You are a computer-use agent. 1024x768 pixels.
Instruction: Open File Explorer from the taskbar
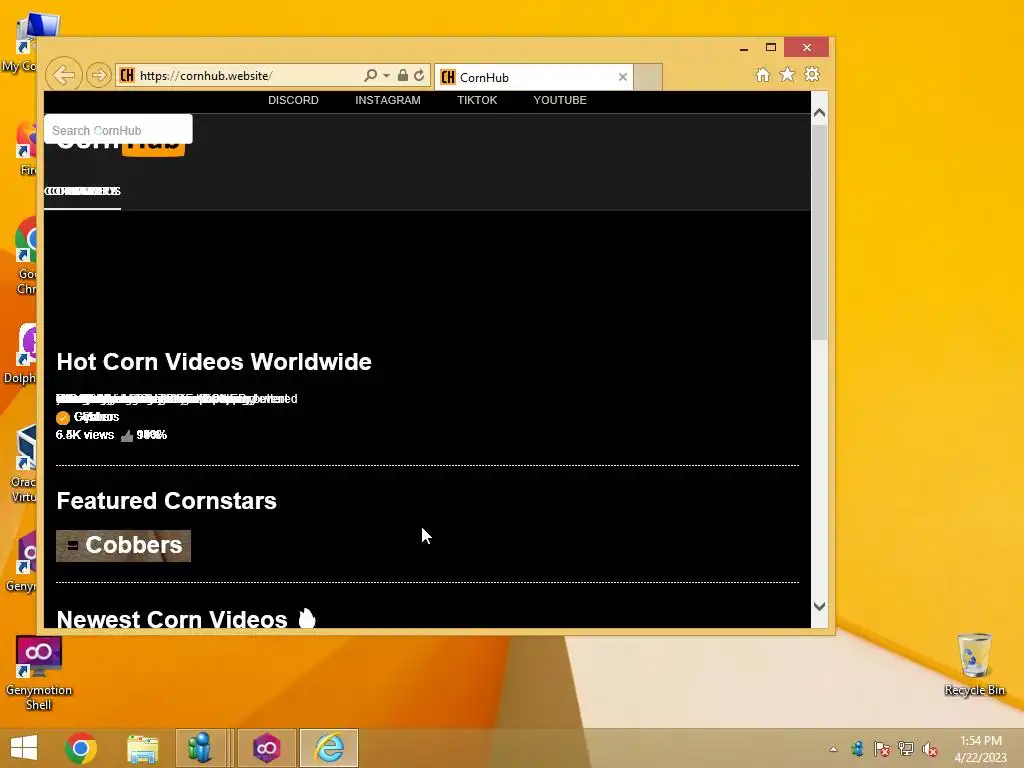[x=142, y=748]
